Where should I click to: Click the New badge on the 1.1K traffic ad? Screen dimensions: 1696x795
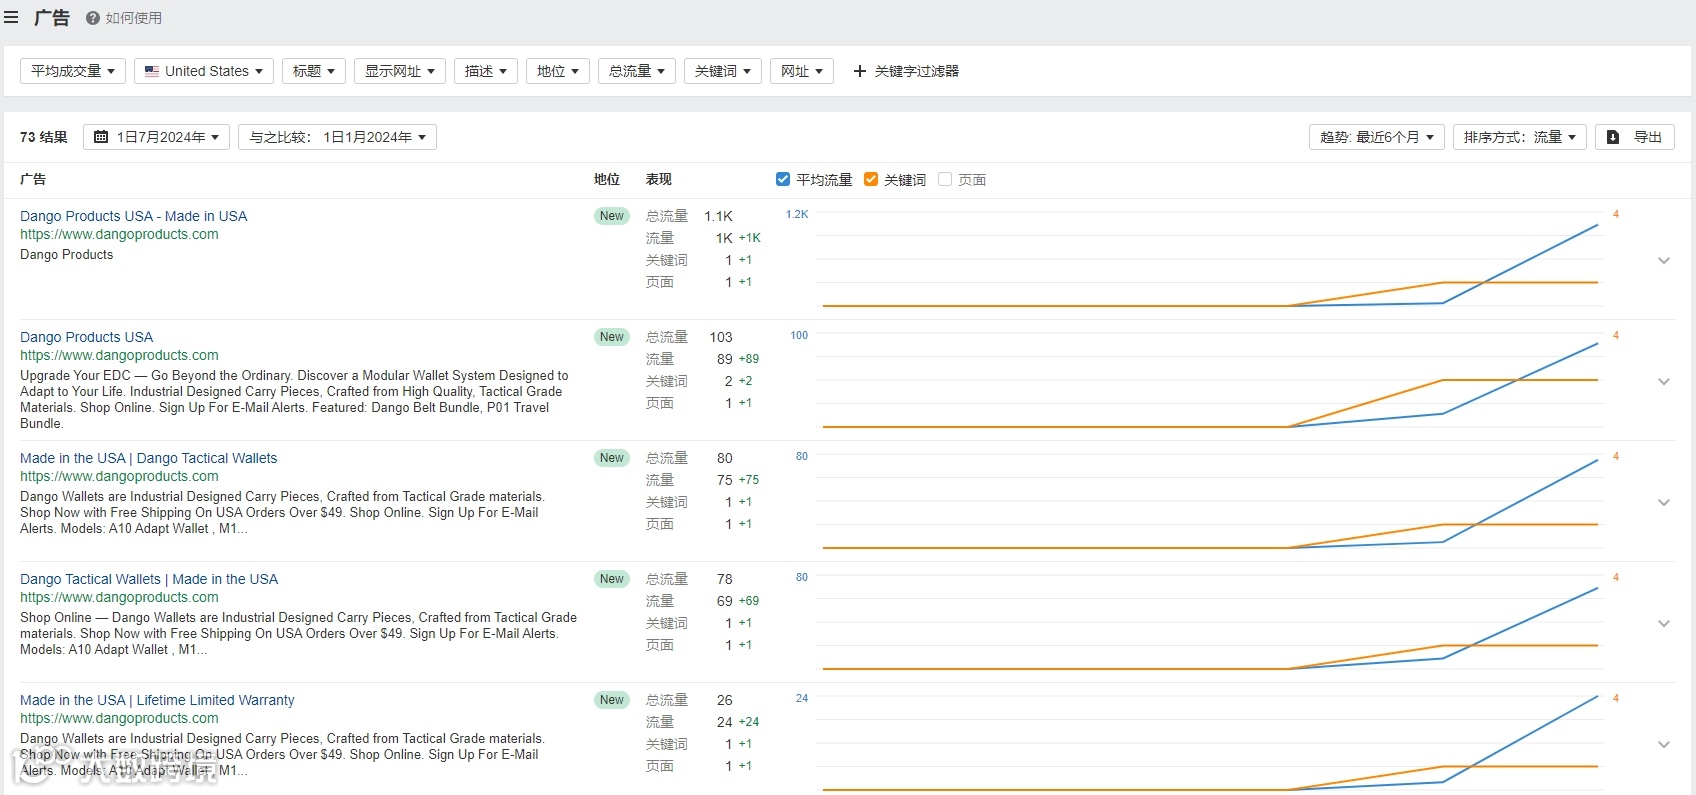point(612,216)
